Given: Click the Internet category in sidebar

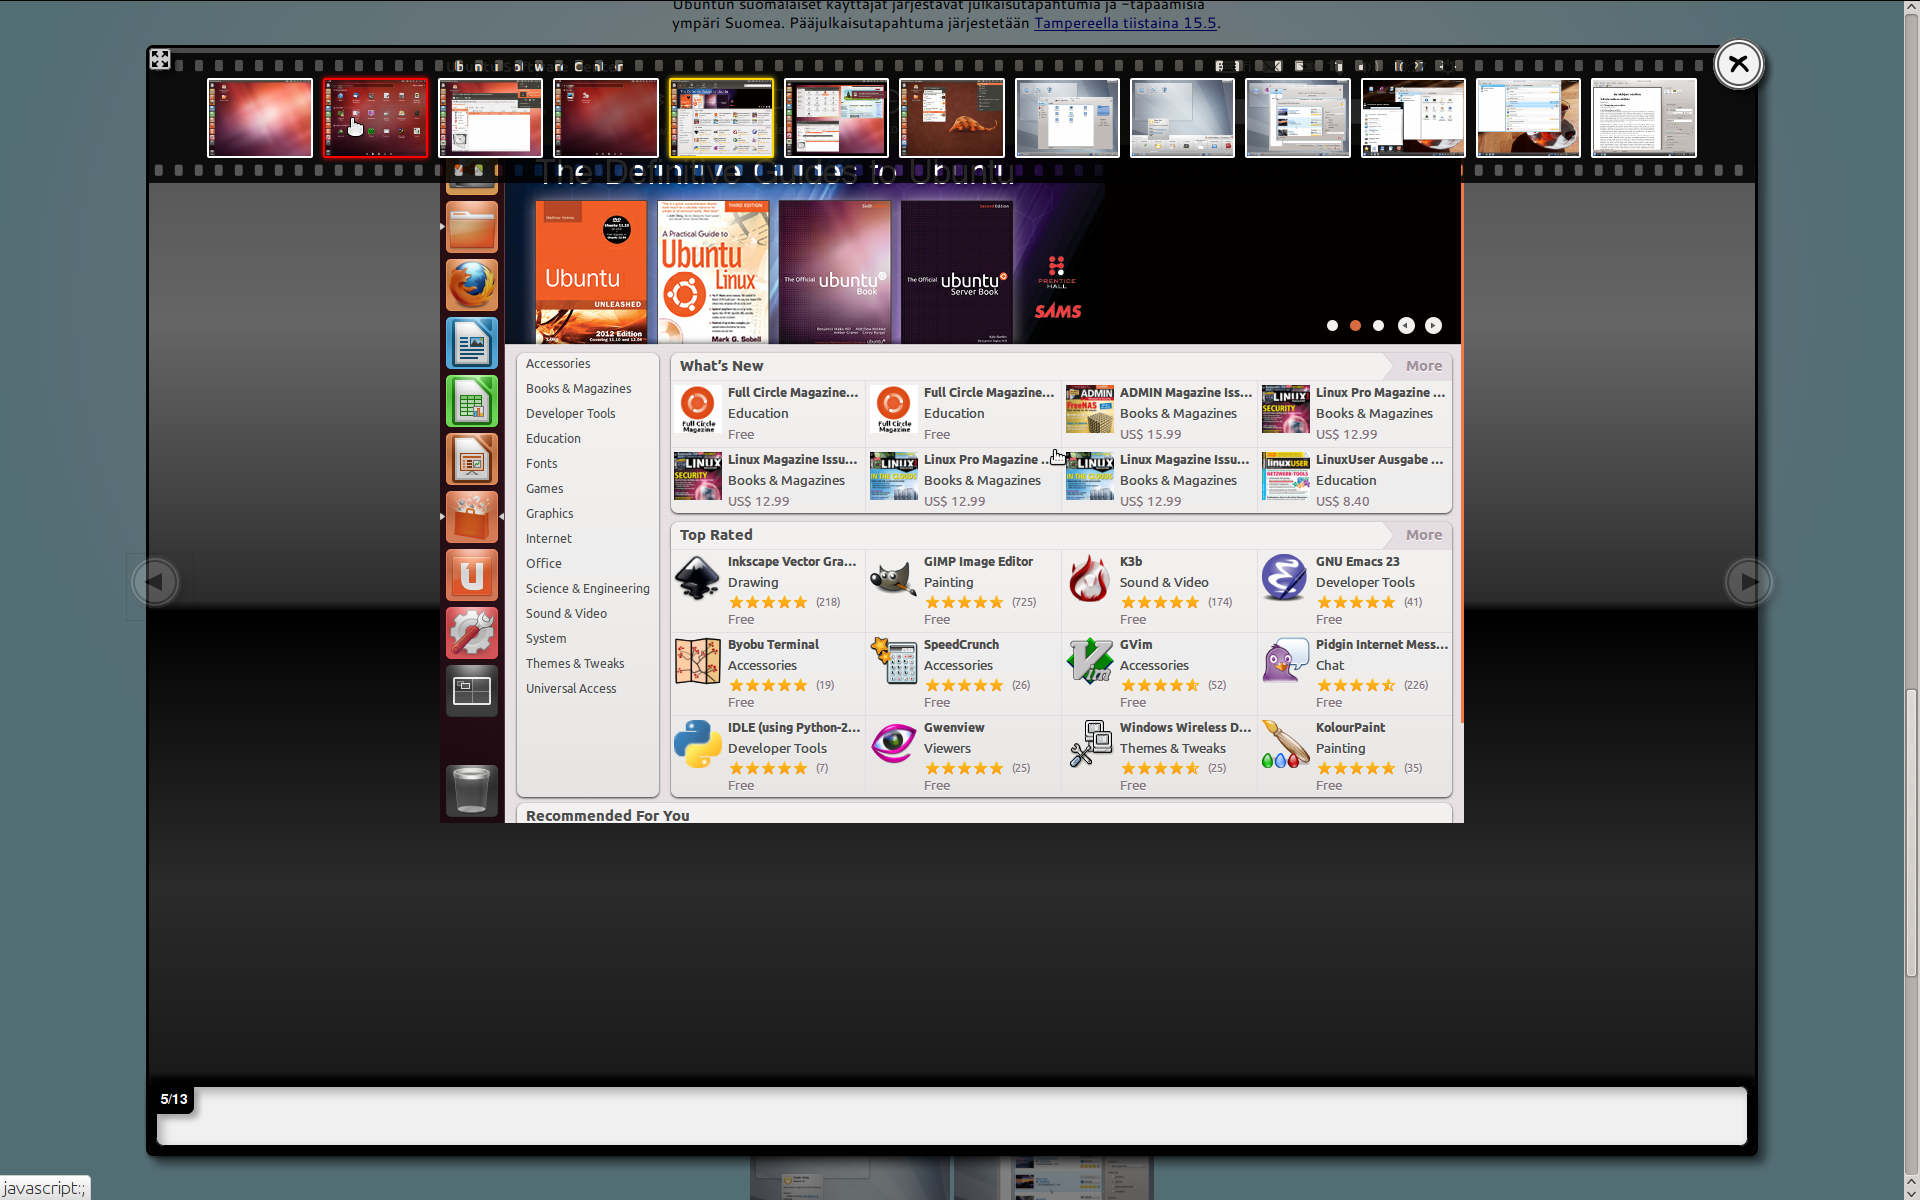Looking at the screenshot, I should [548, 539].
